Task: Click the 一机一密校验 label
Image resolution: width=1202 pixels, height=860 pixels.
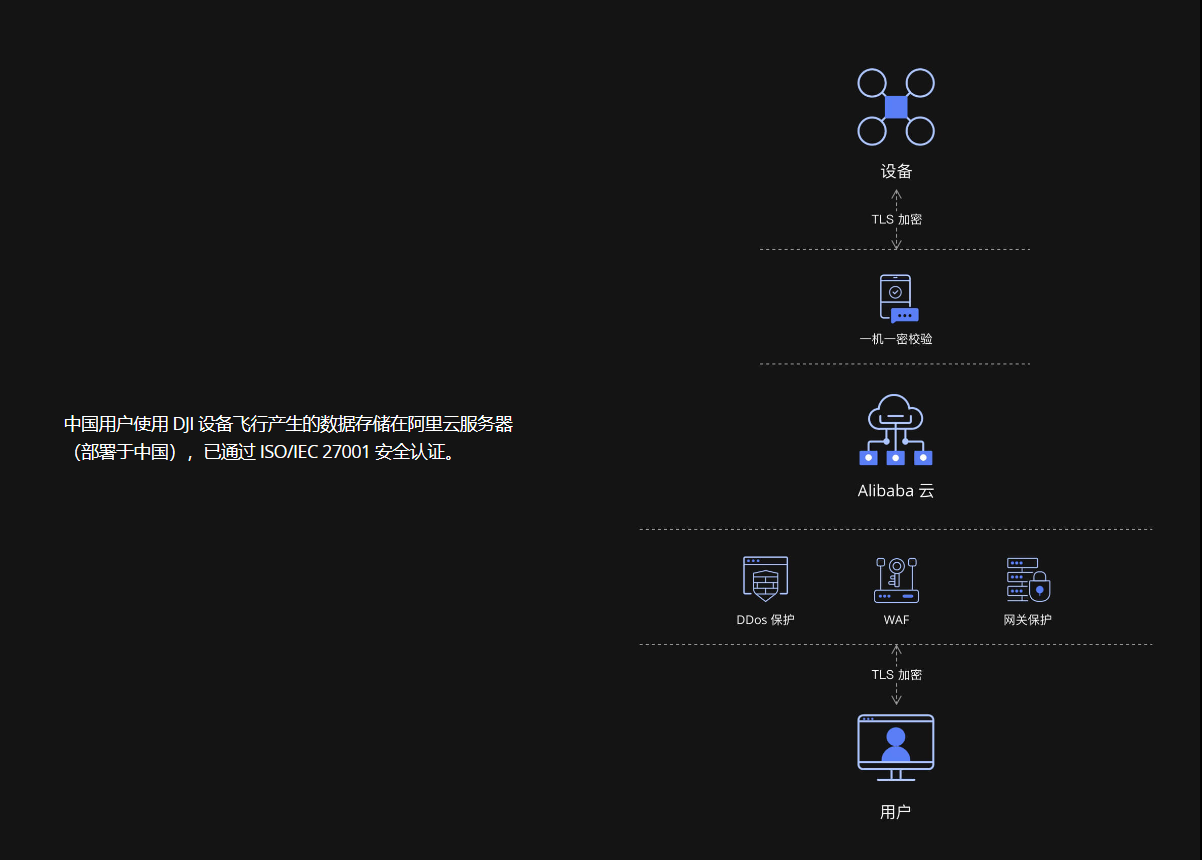Action: tap(896, 339)
